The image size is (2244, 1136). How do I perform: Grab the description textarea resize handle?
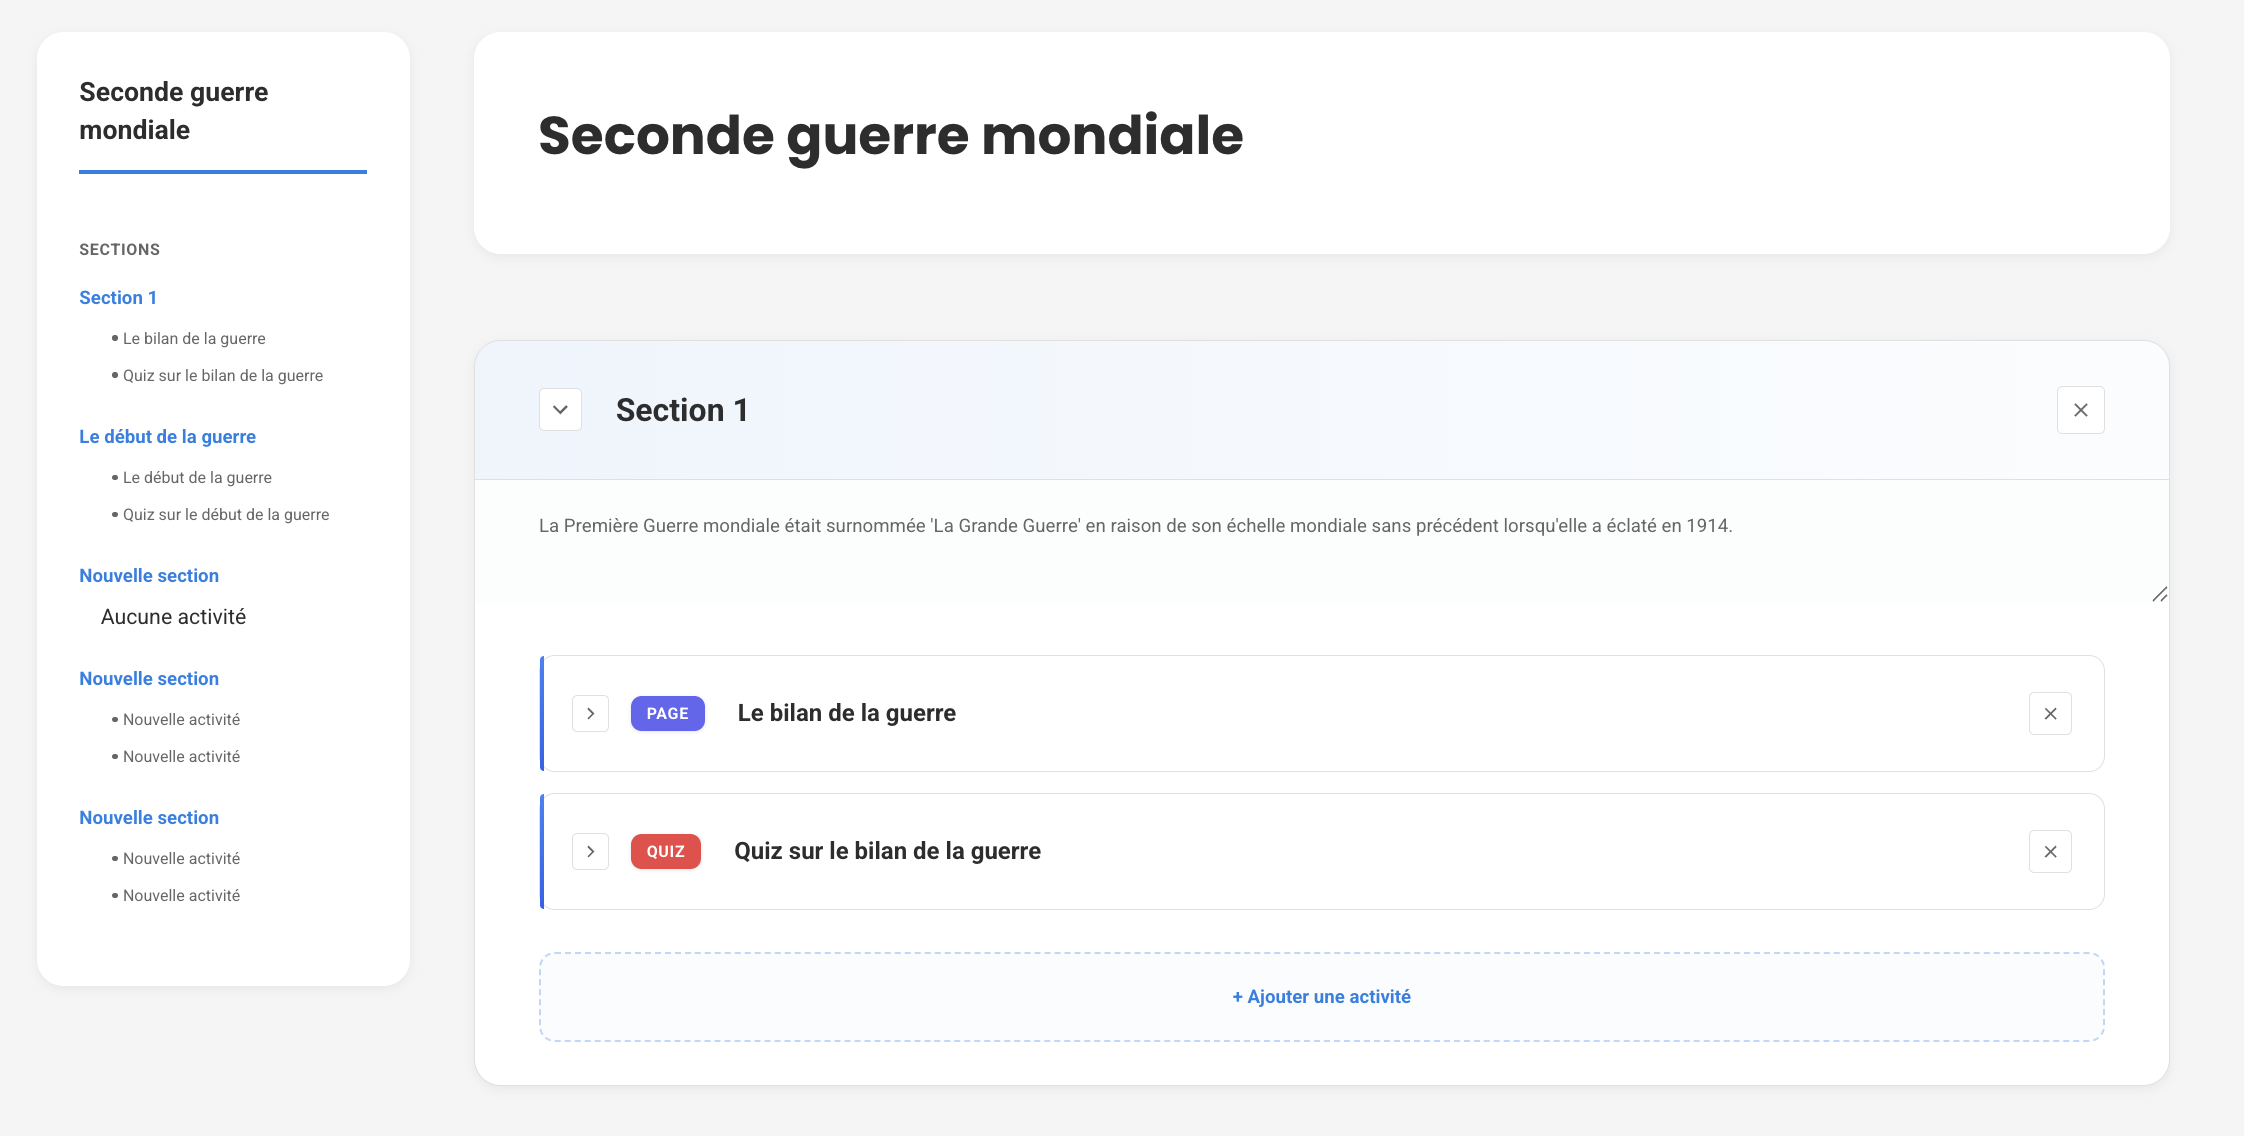(x=2160, y=595)
